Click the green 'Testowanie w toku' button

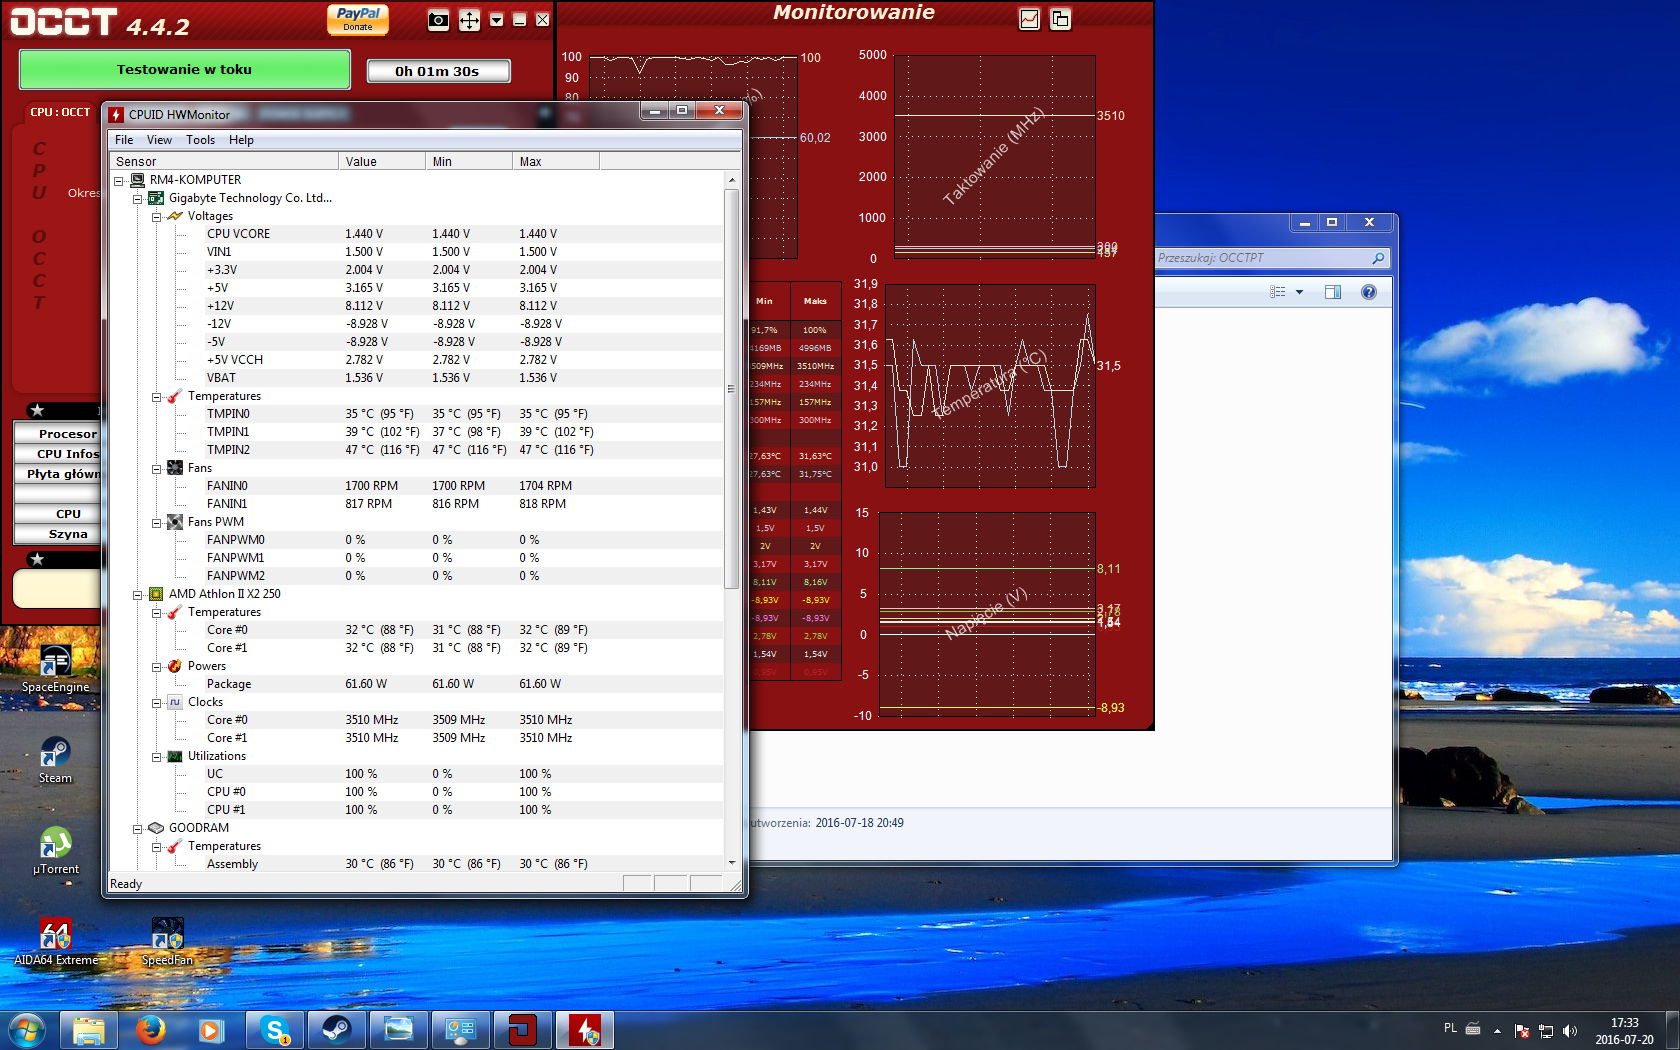click(x=185, y=70)
